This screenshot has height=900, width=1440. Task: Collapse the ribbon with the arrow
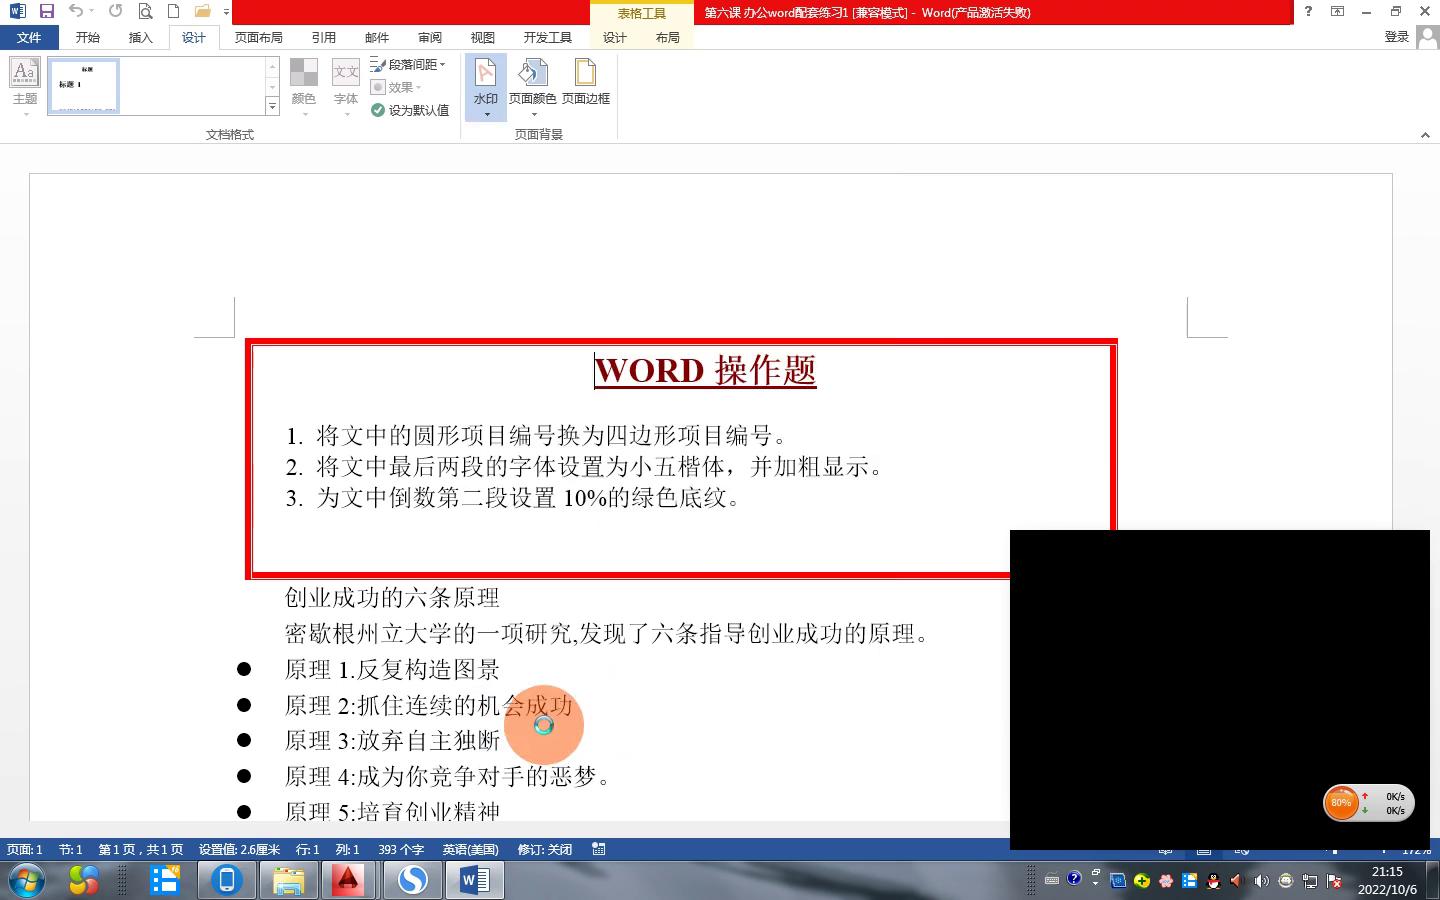tap(1425, 135)
